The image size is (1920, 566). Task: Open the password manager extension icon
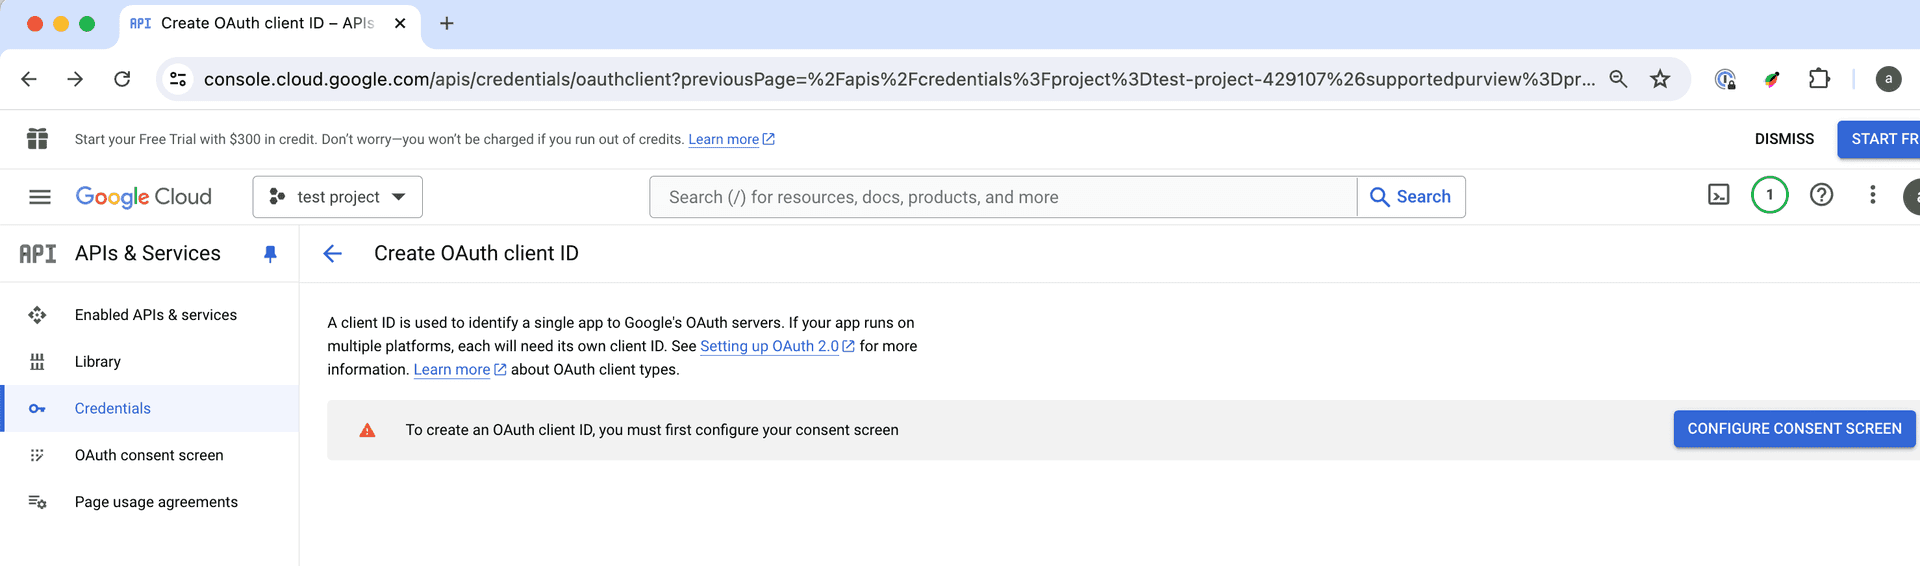tap(1725, 79)
